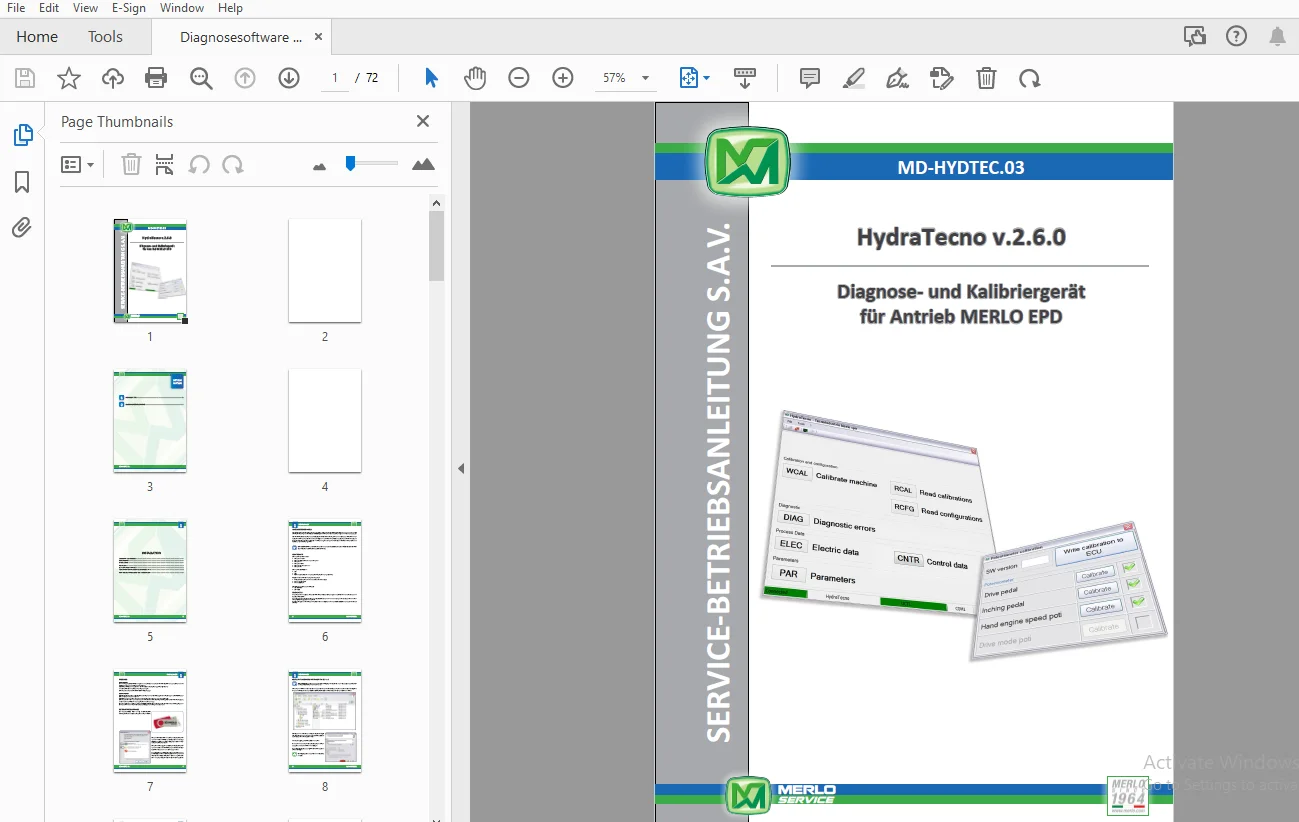This screenshot has height=822, width=1299.
Task: Open the Attachments paperclip panel
Action: click(x=22, y=228)
